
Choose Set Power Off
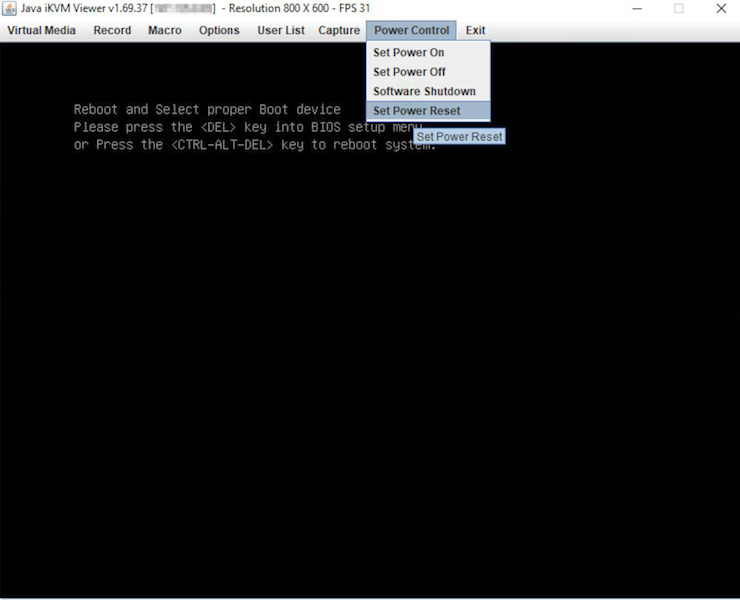point(429,72)
